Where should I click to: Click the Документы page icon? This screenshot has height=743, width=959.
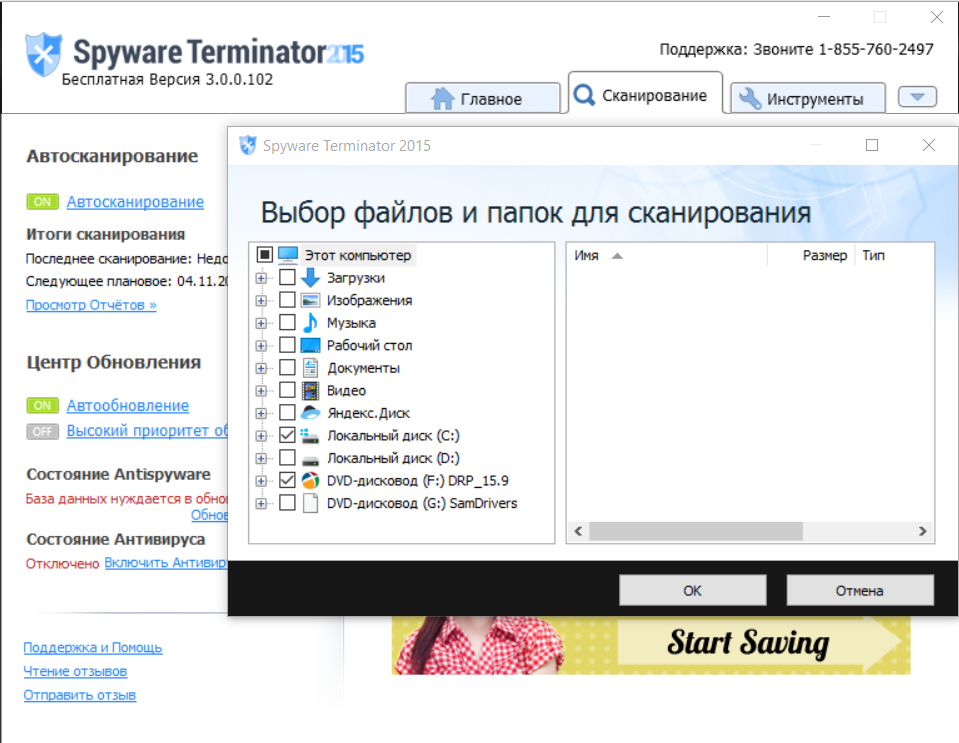(311, 368)
